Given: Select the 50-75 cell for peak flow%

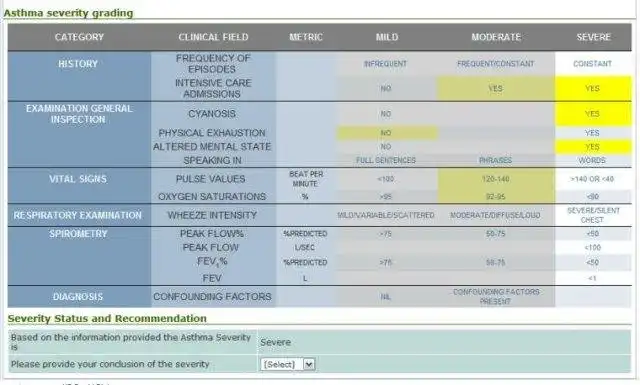Looking at the screenshot, I should pyautogui.click(x=496, y=234).
